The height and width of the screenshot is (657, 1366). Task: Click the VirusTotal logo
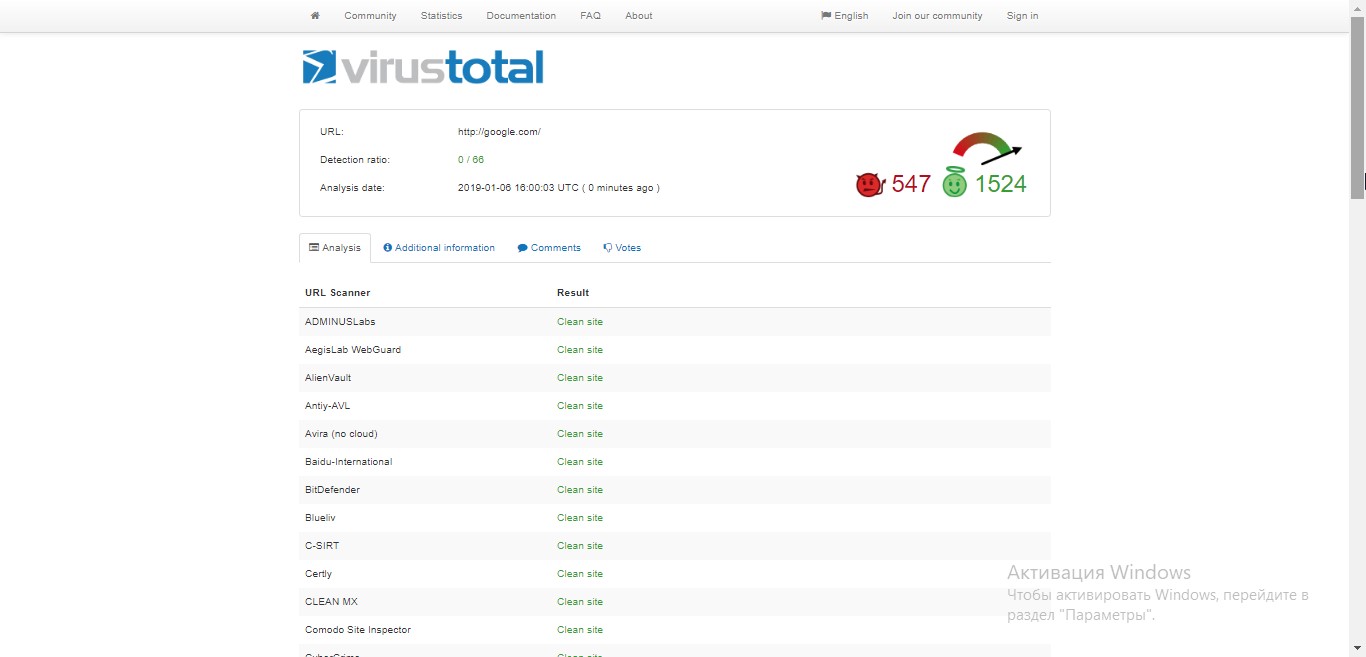click(423, 67)
